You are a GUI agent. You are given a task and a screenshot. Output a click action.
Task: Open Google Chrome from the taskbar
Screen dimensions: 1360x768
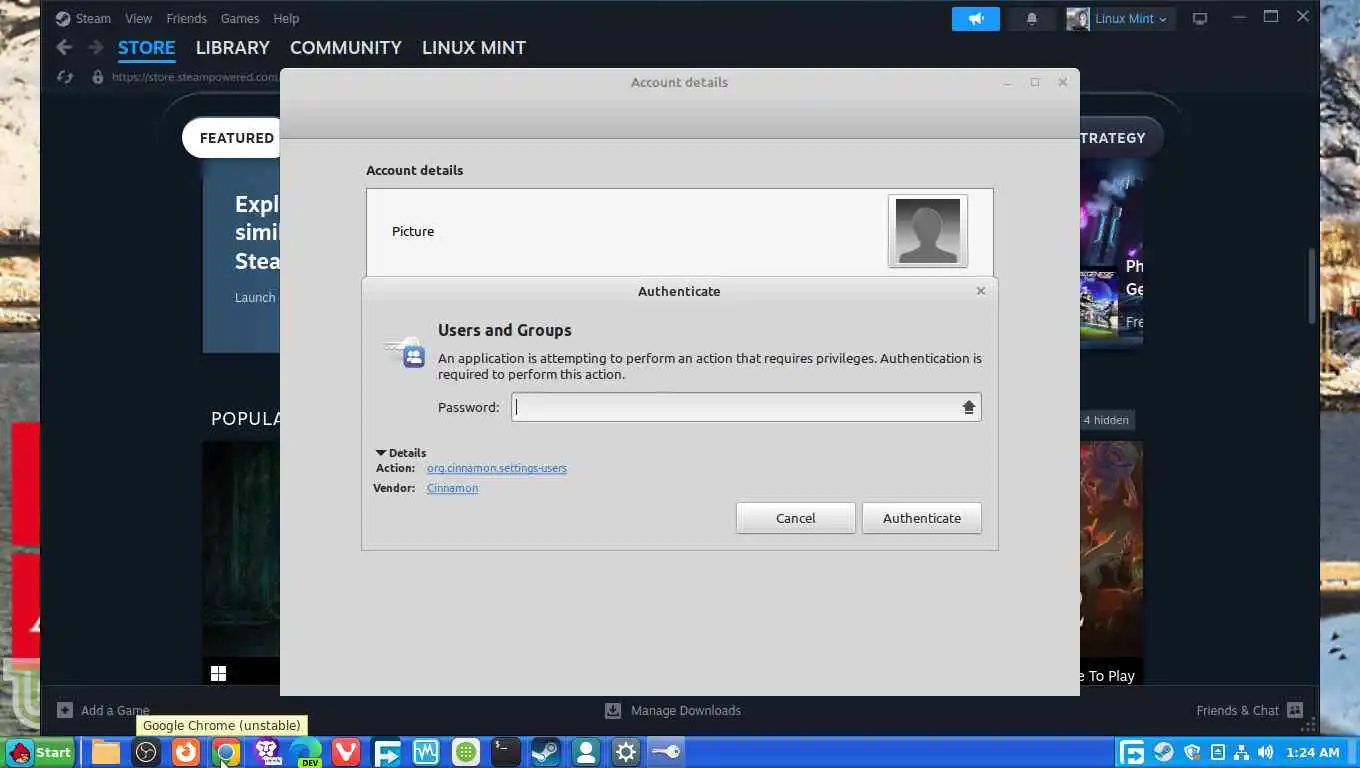pyautogui.click(x=226, y=752)
